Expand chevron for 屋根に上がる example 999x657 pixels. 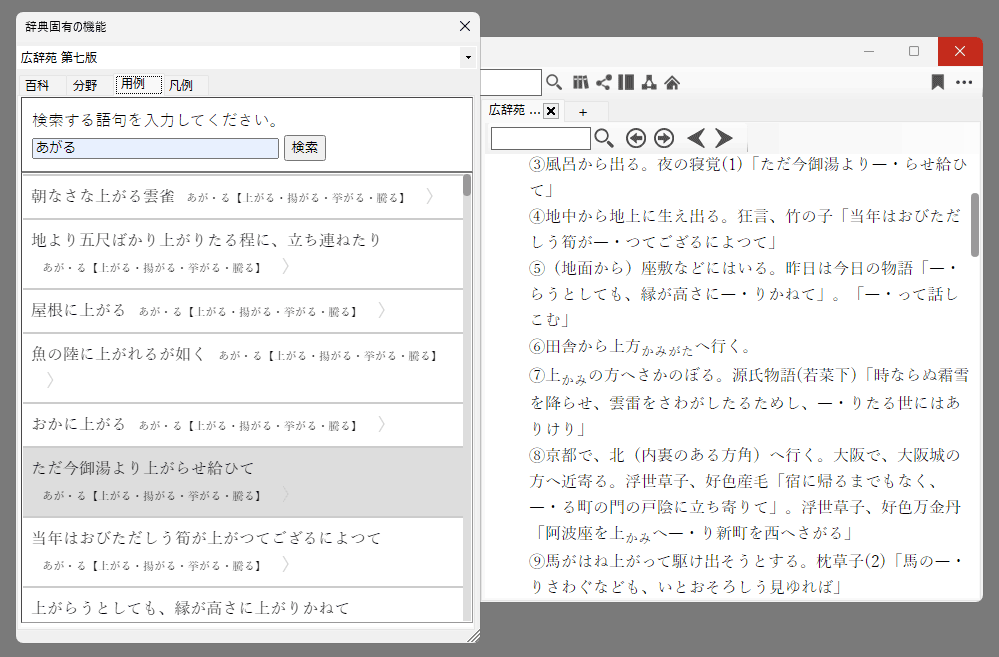click(x=381, y=310)
